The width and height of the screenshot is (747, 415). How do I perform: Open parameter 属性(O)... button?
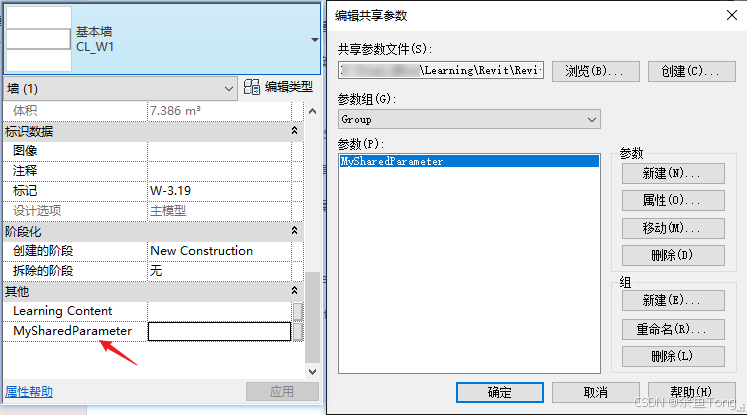[x=672, y=200]
